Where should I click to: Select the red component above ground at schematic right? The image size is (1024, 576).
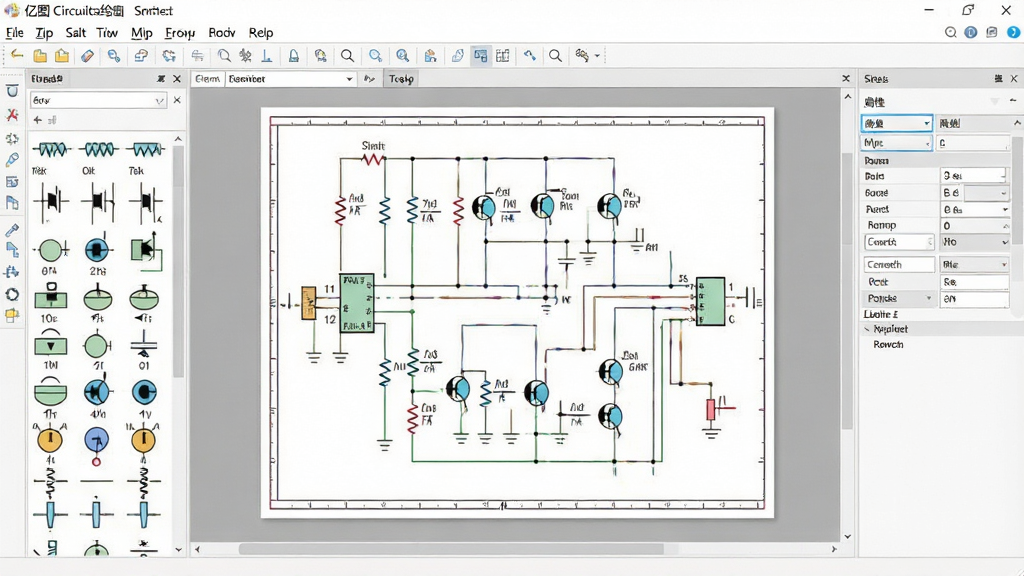coord(711,410)
